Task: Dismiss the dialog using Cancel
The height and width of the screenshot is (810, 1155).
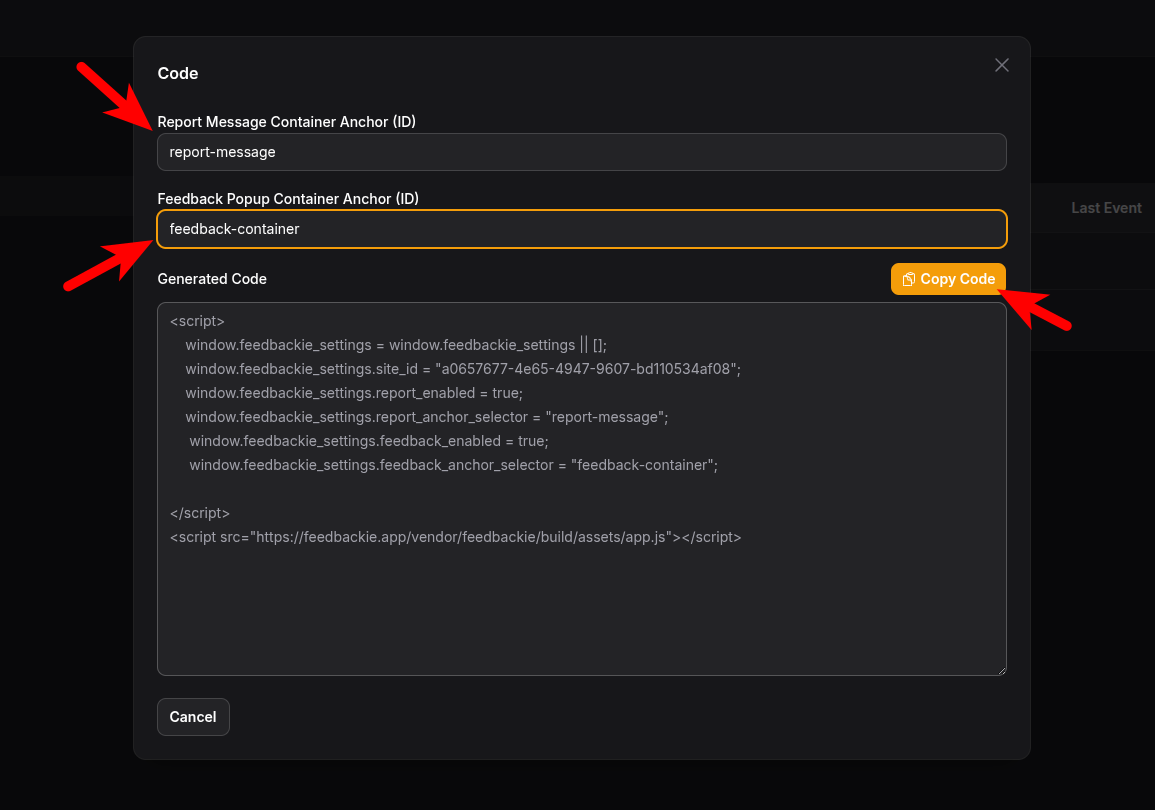Action: tap(193, 717)
